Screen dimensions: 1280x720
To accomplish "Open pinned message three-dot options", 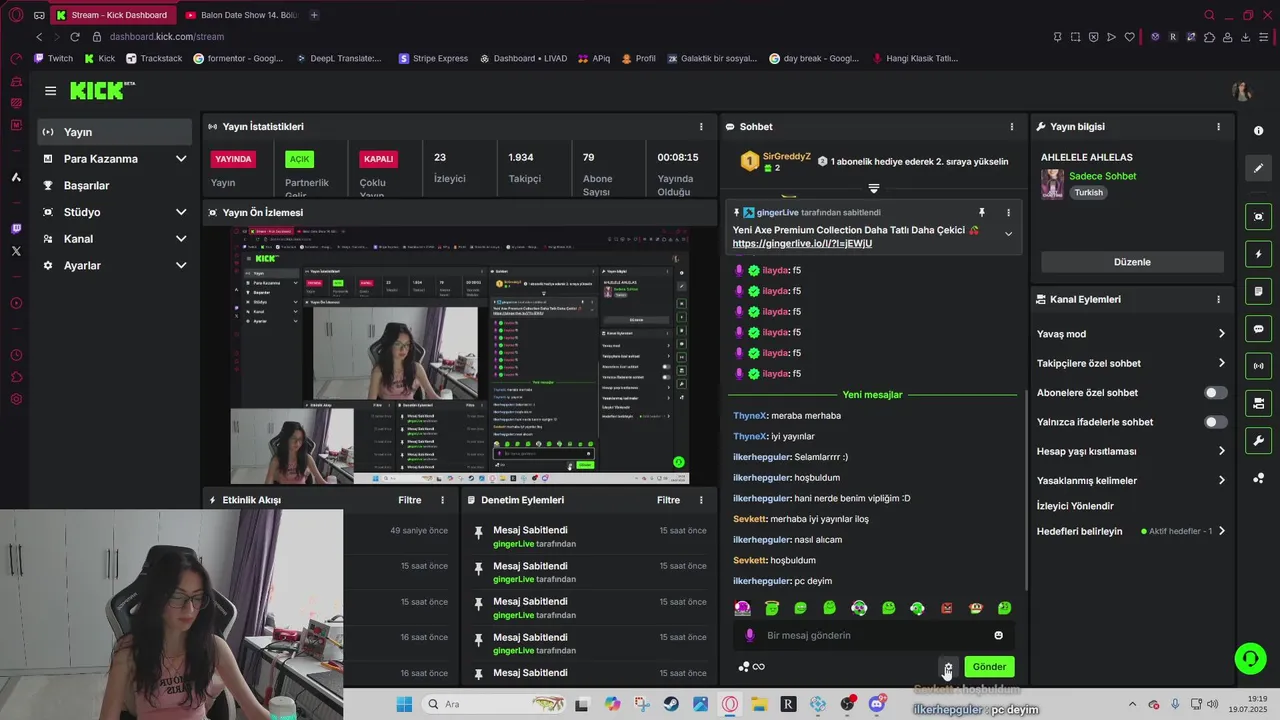I will [x=1008, y=212].
